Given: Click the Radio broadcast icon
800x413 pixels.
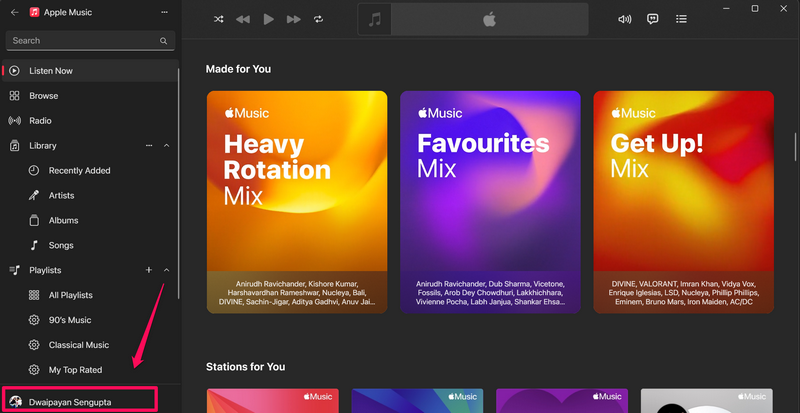Looking at the screenshot, I should [x=14, y=121].
